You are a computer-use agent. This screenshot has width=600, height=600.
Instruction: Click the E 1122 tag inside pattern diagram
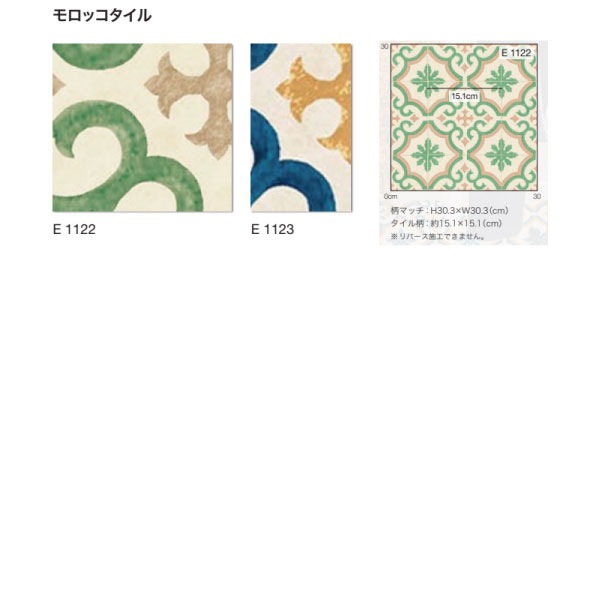click(516, 52)
